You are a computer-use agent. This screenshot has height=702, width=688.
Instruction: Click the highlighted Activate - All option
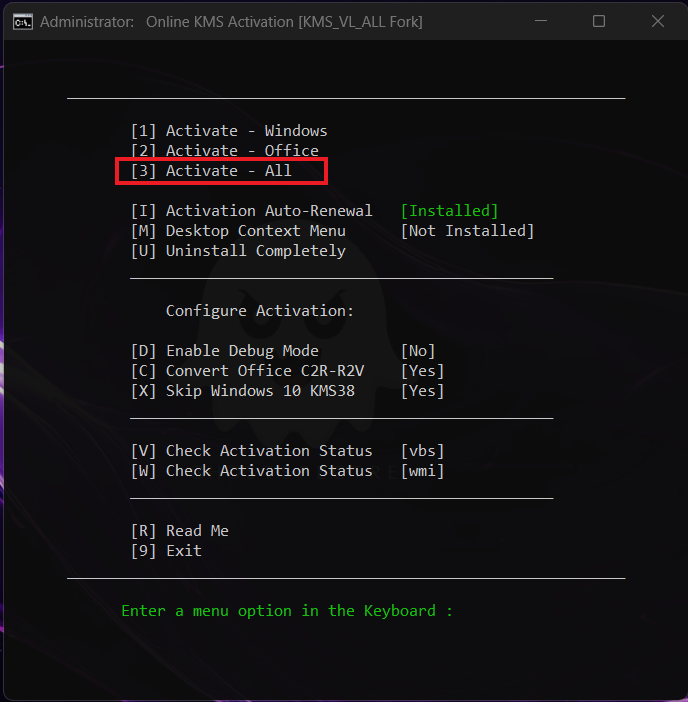point(221,171)
